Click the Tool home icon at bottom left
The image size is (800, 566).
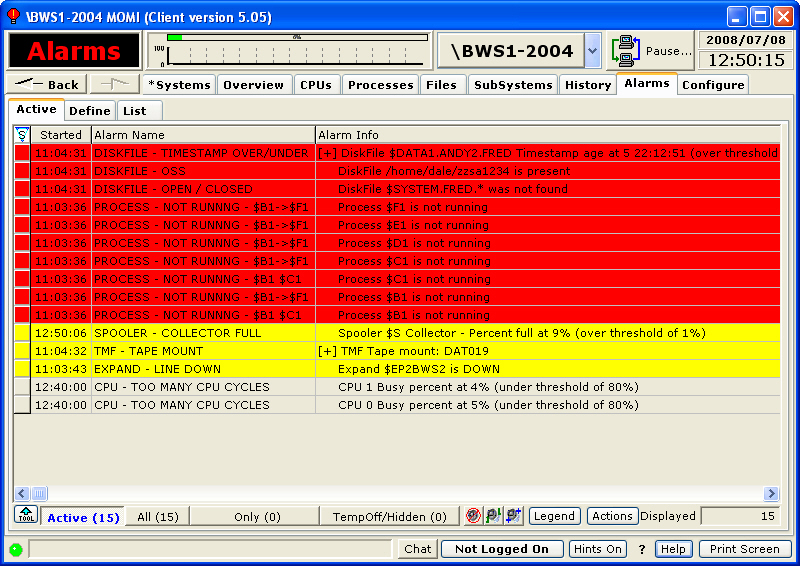point(25,516)
